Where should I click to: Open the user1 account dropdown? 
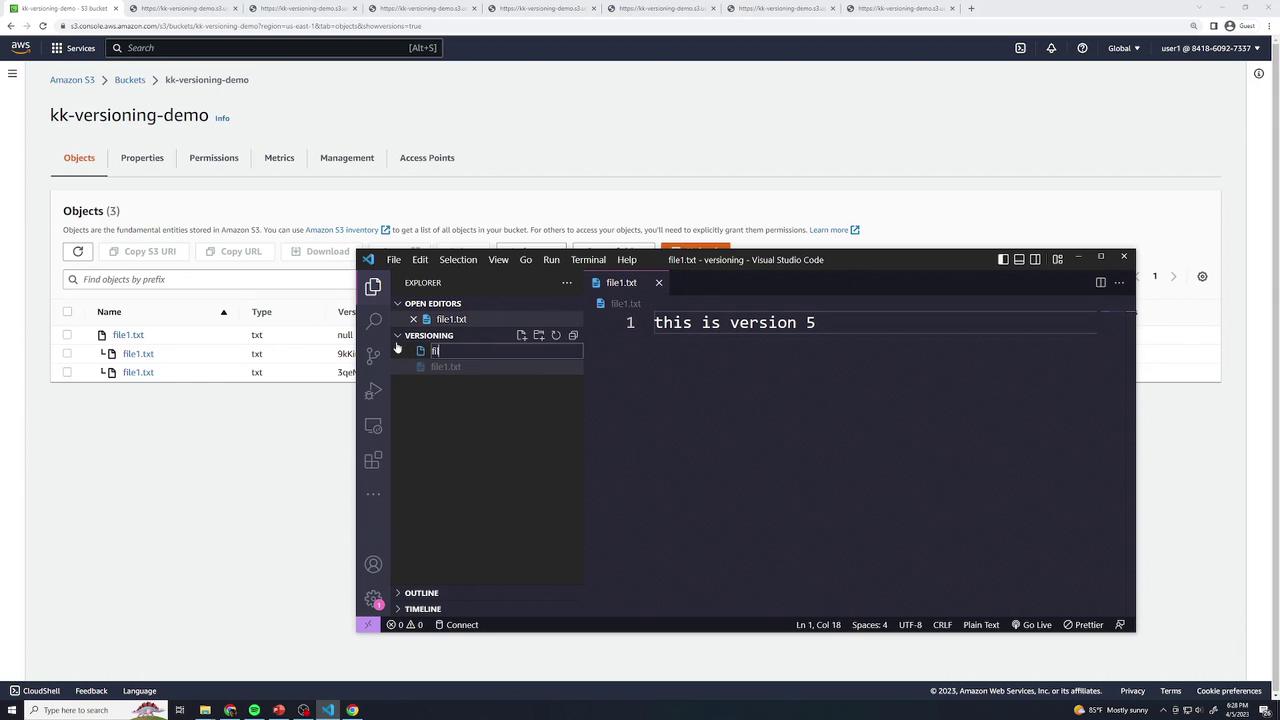(x=1210, y=48)
